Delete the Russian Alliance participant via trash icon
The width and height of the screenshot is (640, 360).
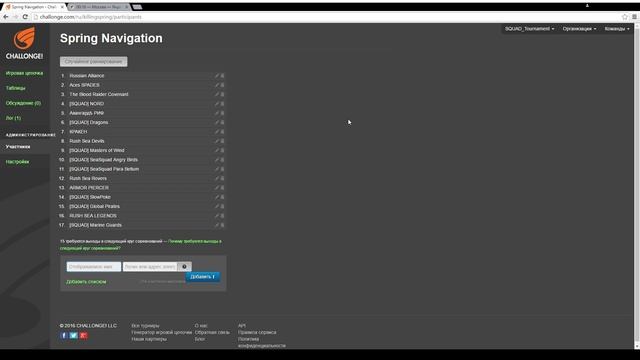point(222,76)
